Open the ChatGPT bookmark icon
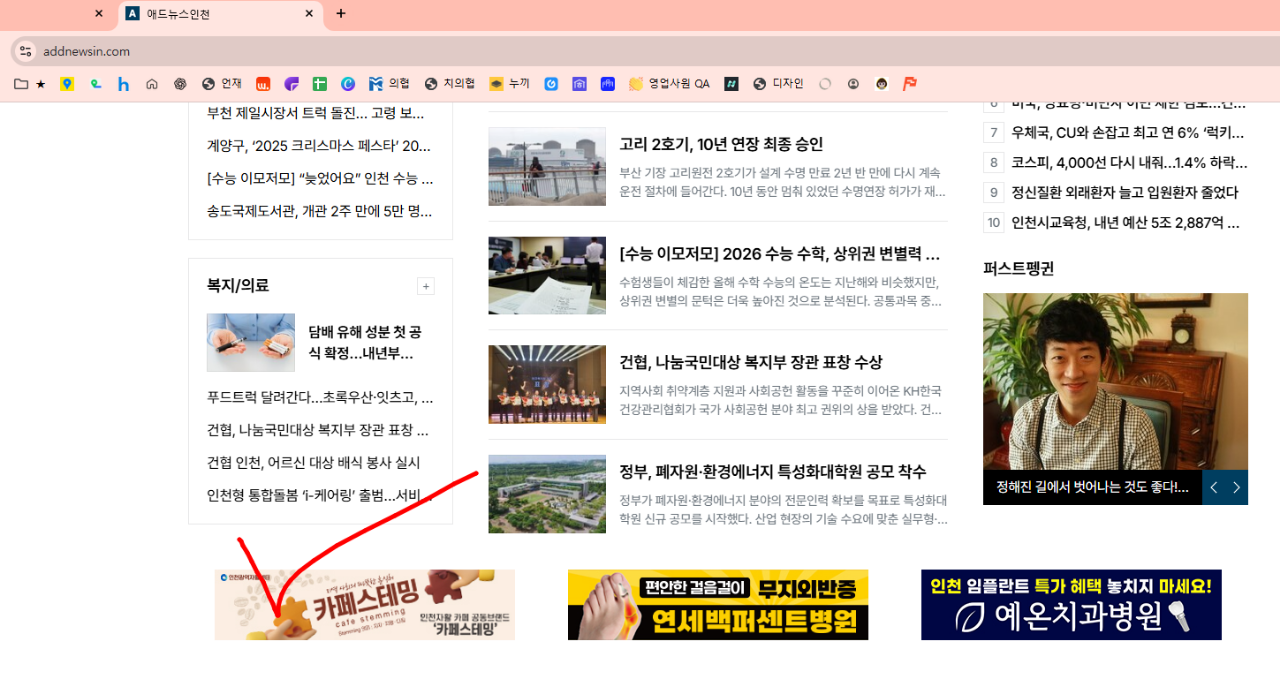 pos(180,84)
